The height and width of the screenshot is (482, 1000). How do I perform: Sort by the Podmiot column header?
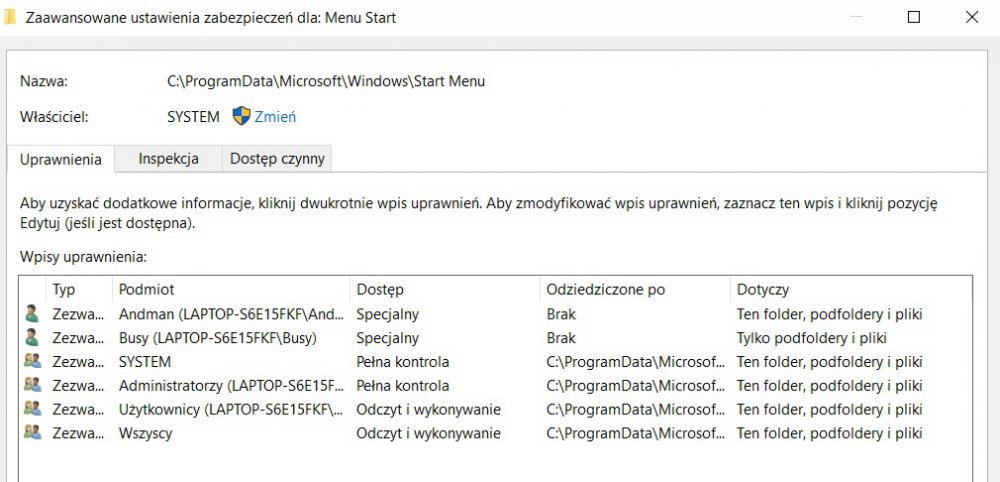(147, 290)
